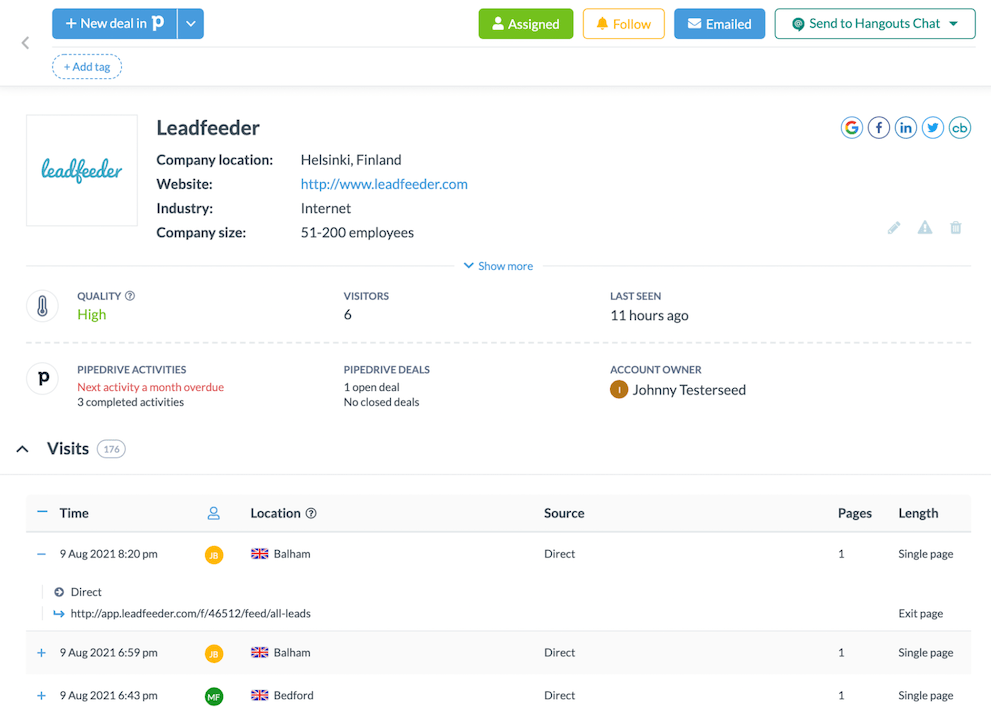Open the Crunchbase profile icon
The image size is (991, 714).
959,128
